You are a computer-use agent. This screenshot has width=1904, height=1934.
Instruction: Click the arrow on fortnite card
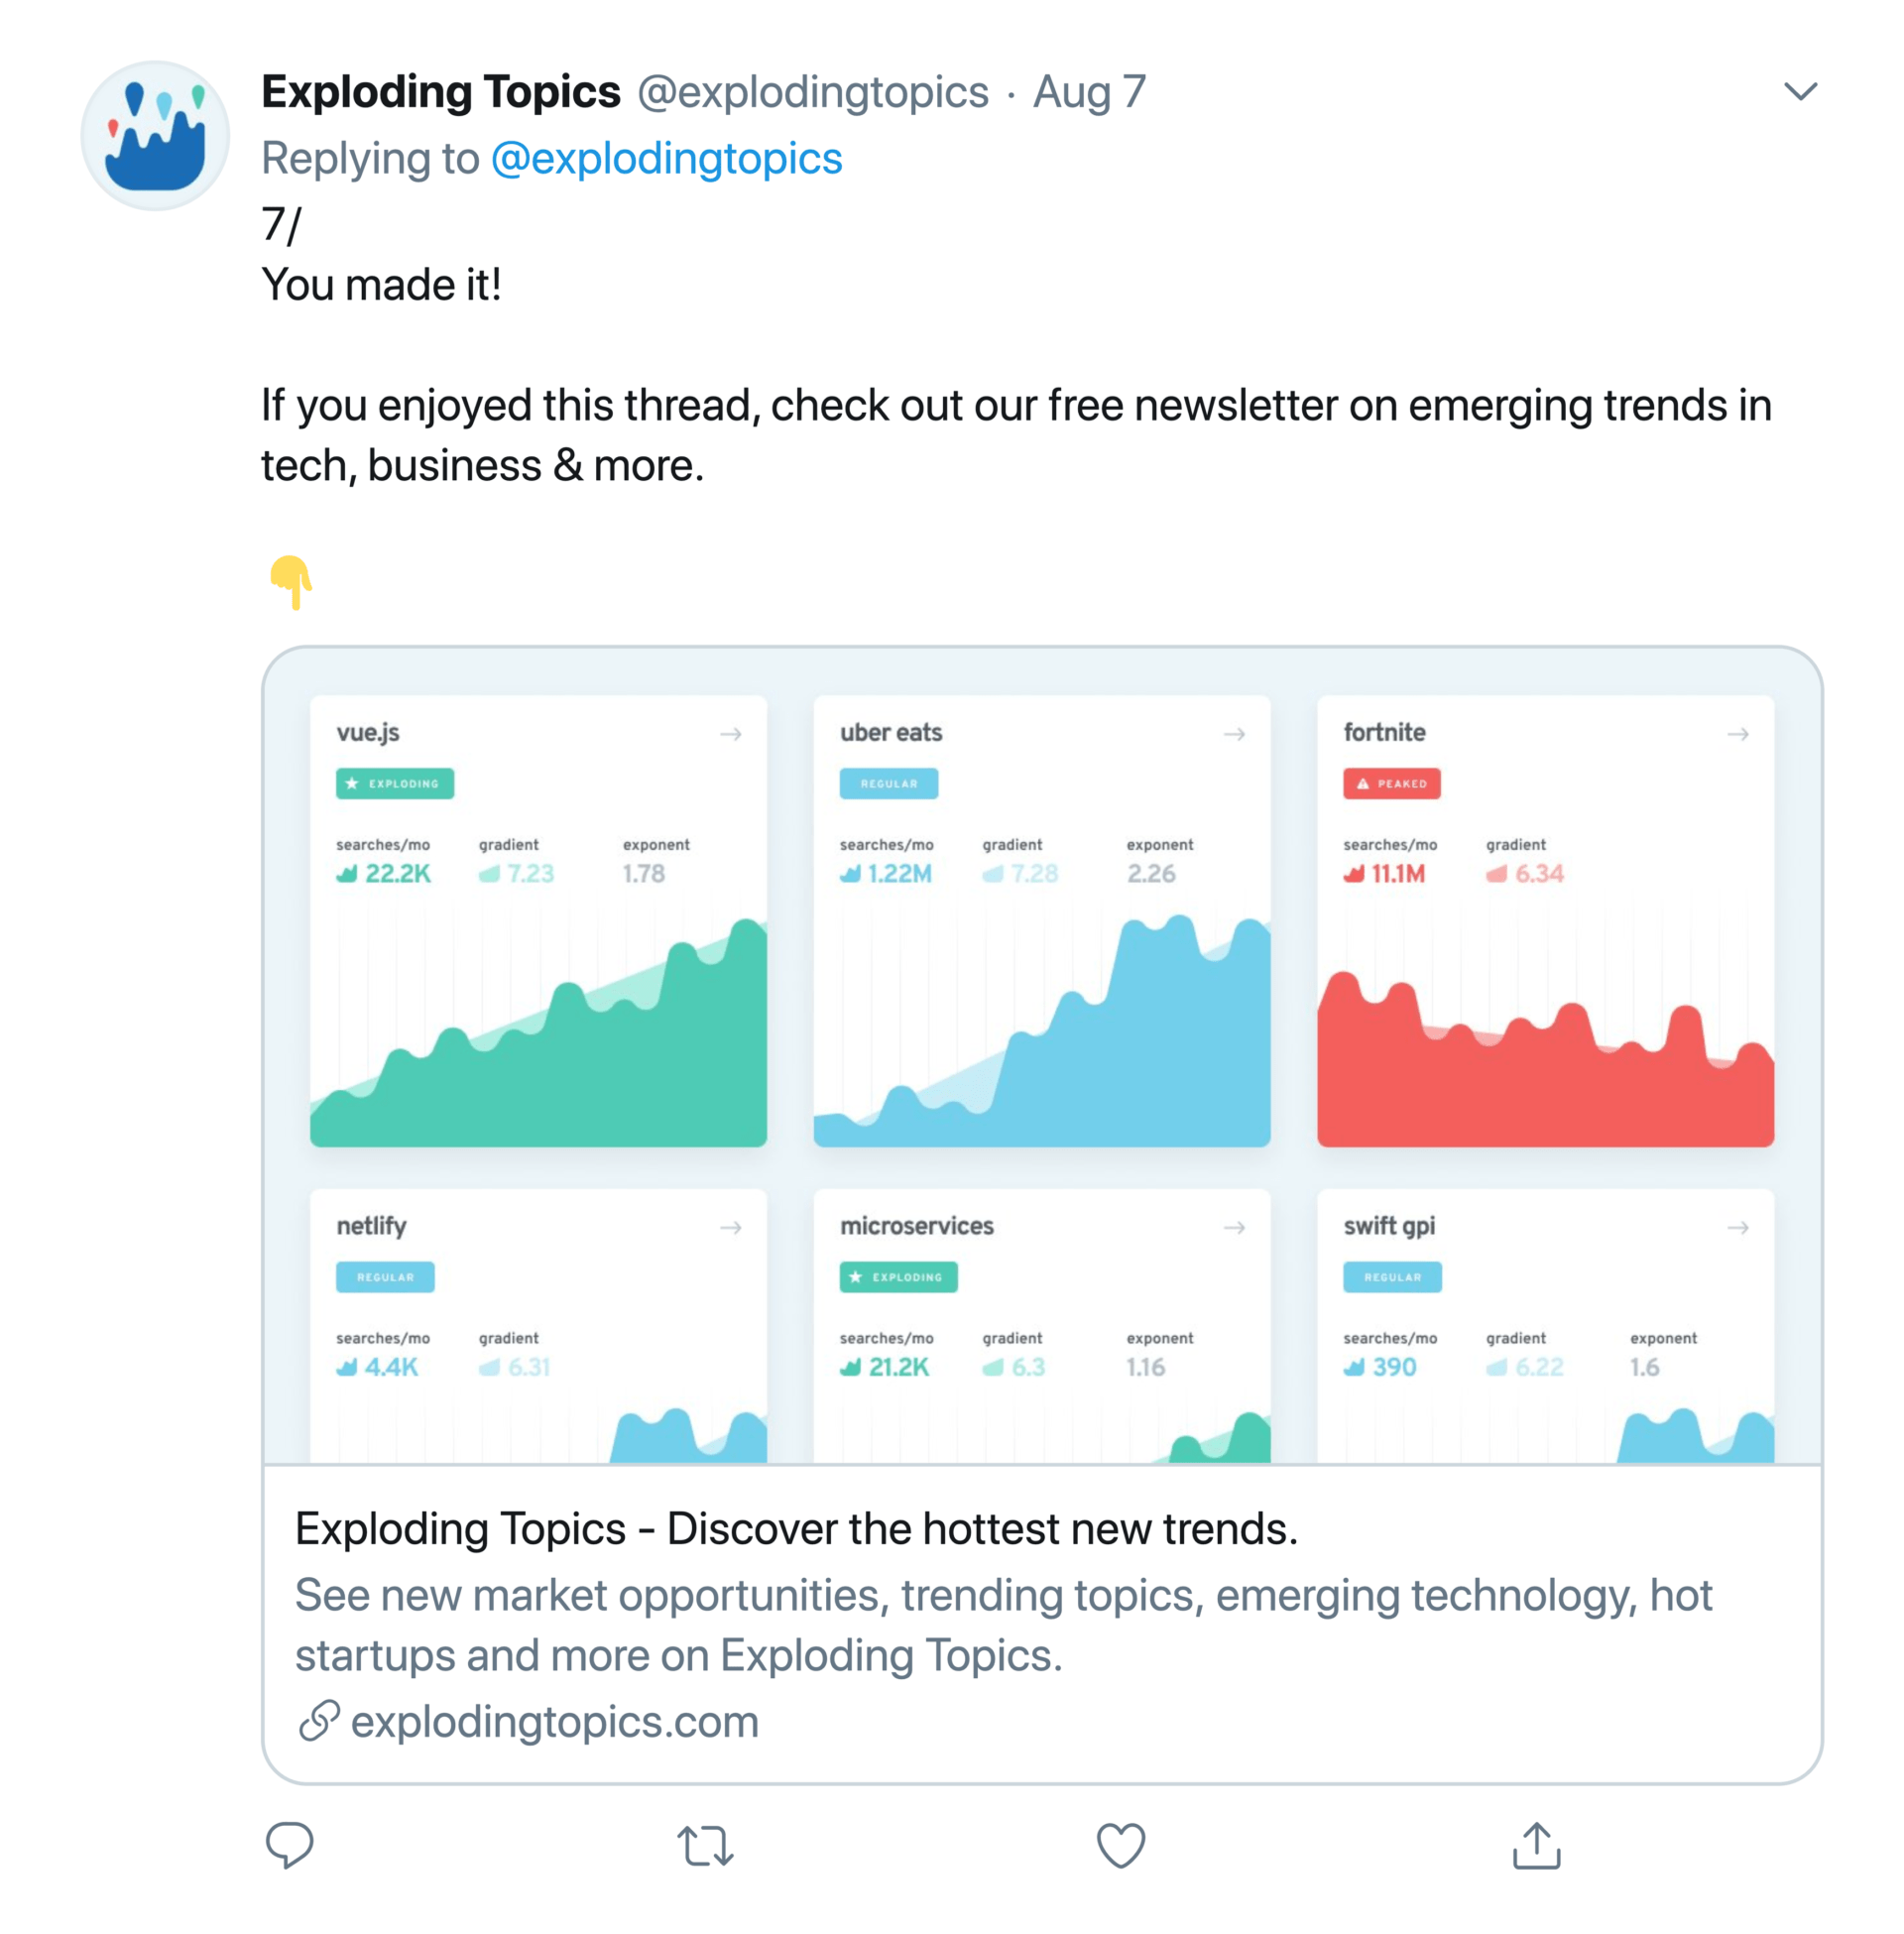(x=1738, y=734)
